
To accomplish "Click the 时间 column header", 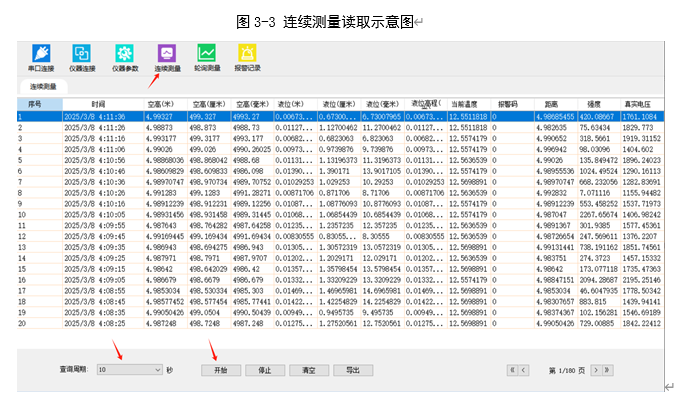I will click(x=103, y=104).
